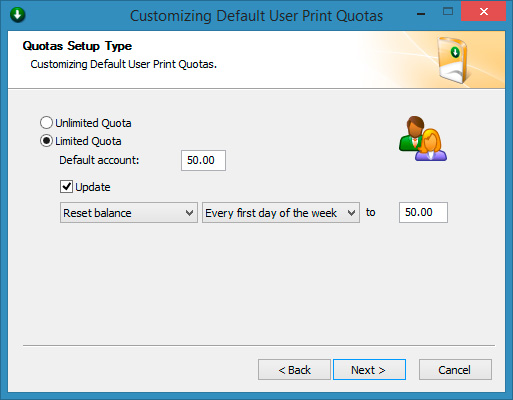Click the Default account input field
Screen dimensions: 513x400
[x=203, y=160]
